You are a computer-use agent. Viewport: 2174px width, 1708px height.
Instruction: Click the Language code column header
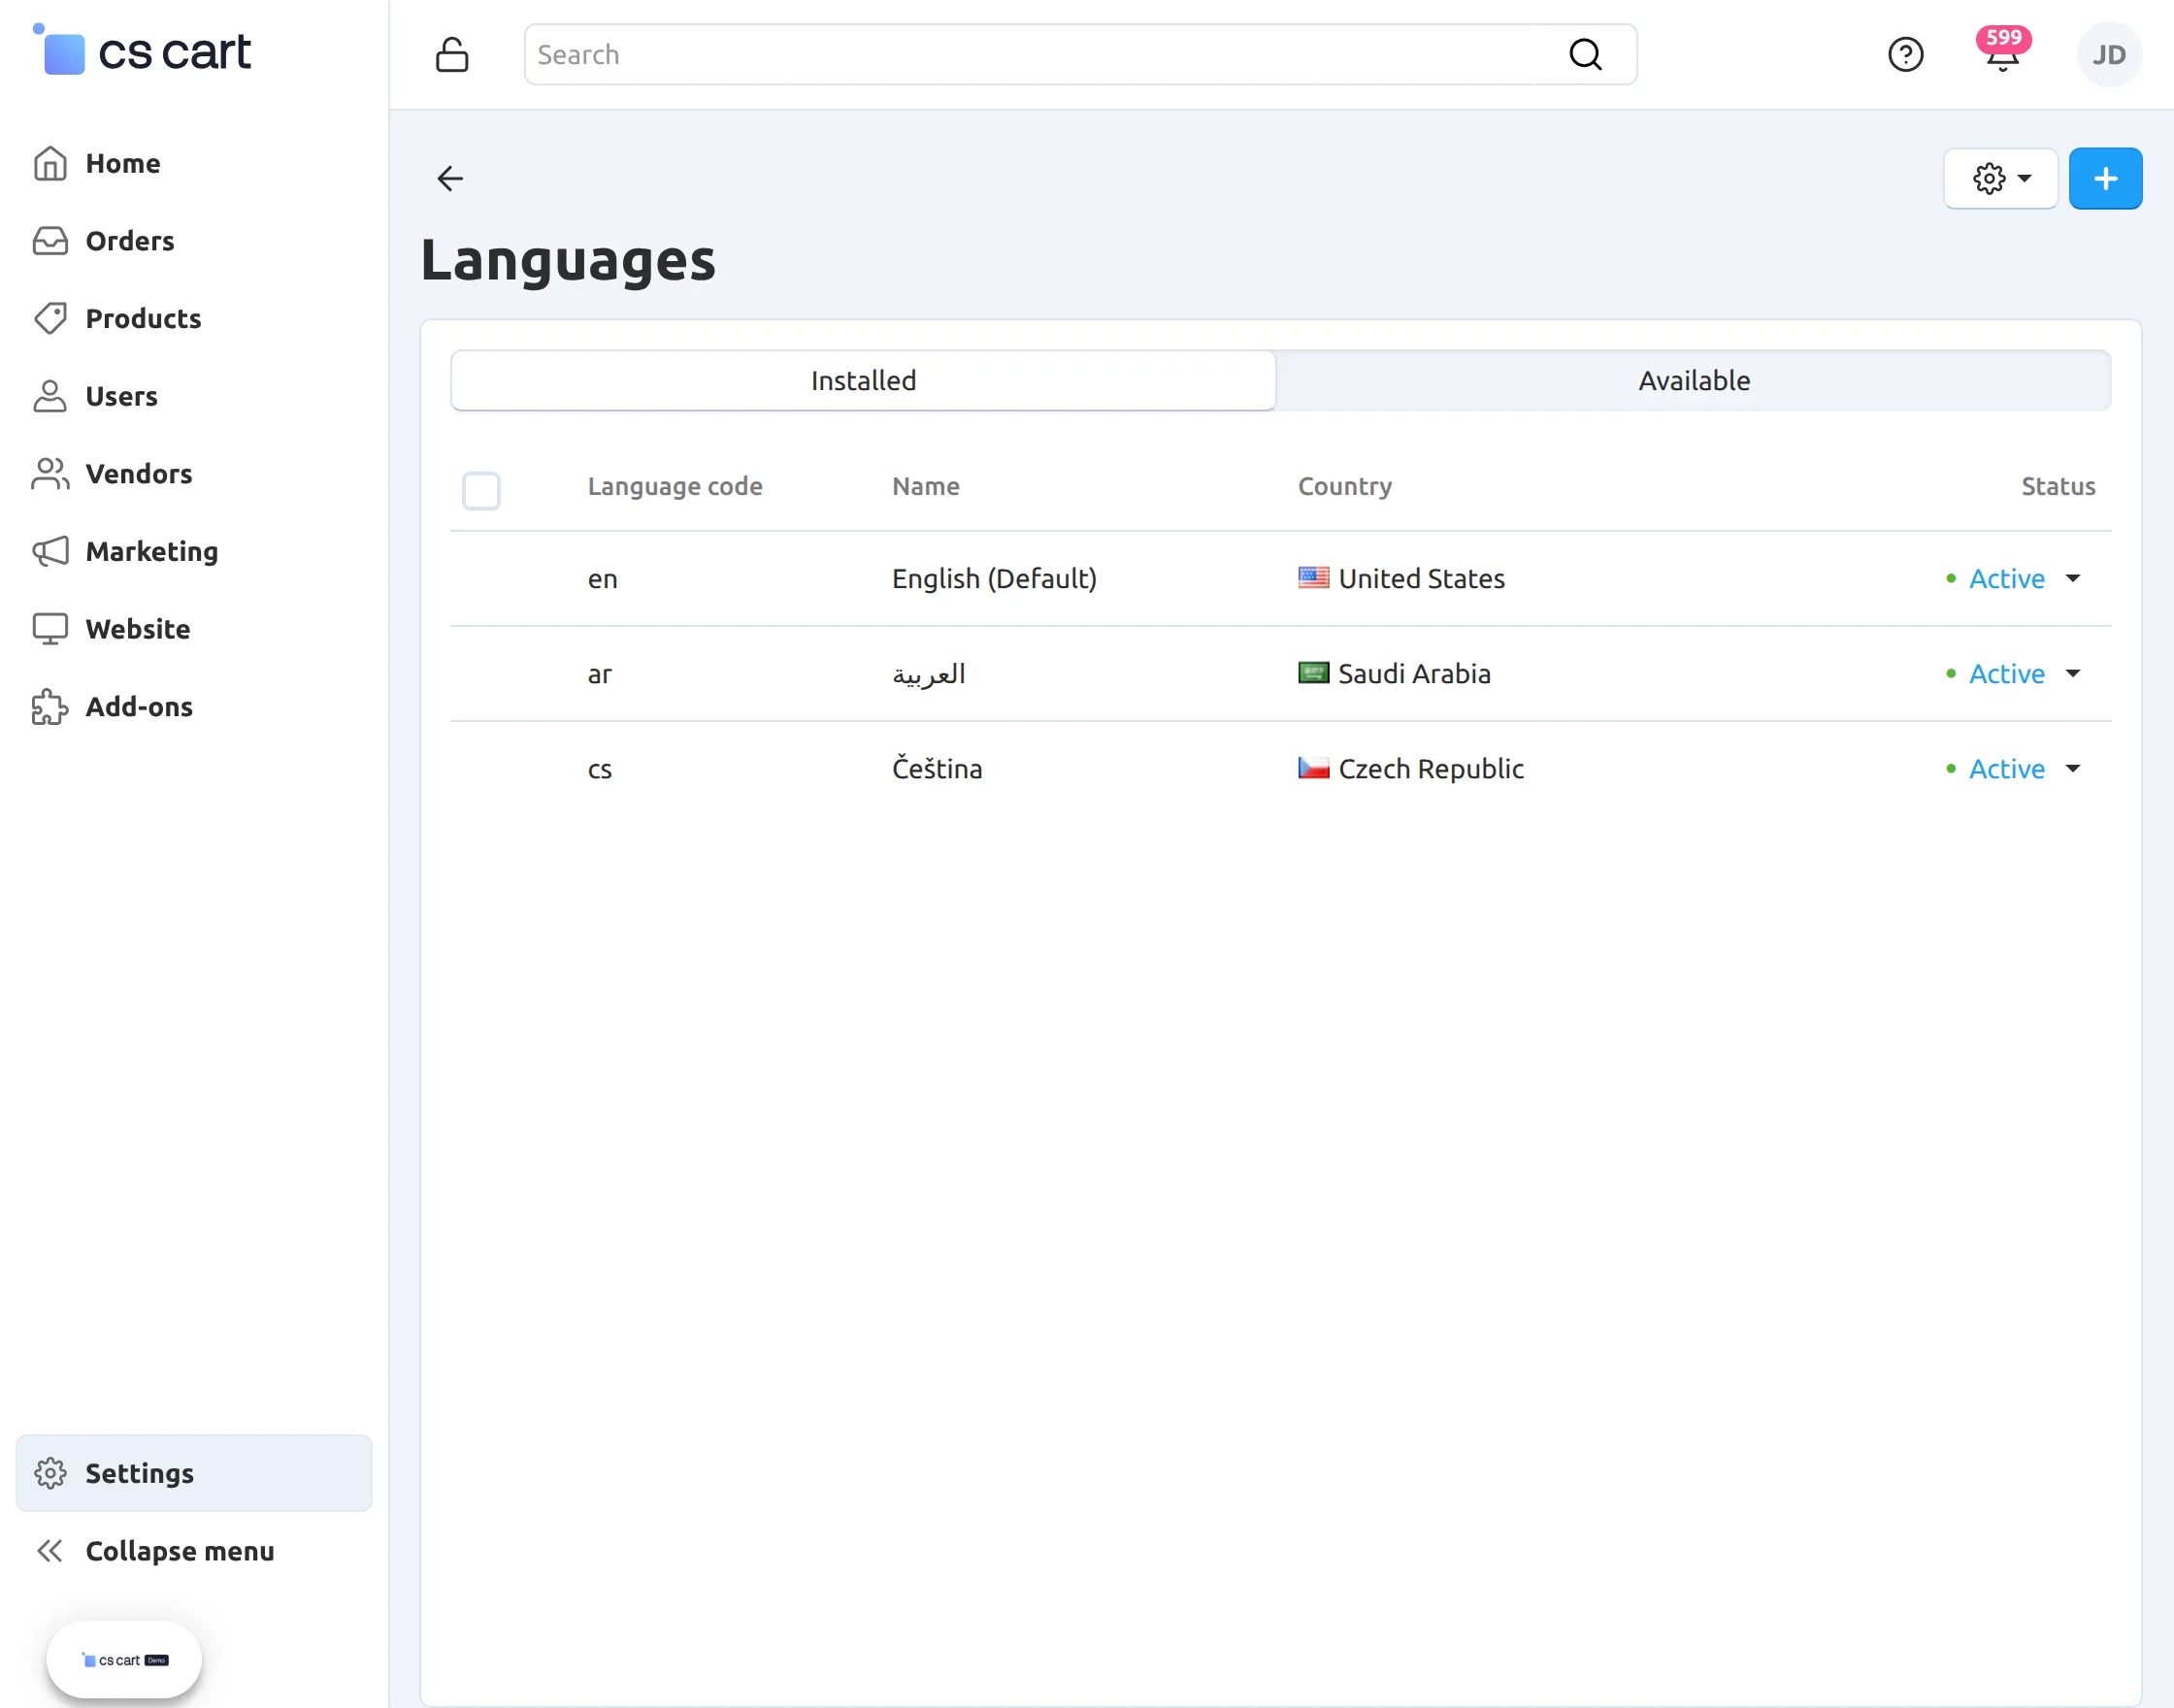pos(675,487)
